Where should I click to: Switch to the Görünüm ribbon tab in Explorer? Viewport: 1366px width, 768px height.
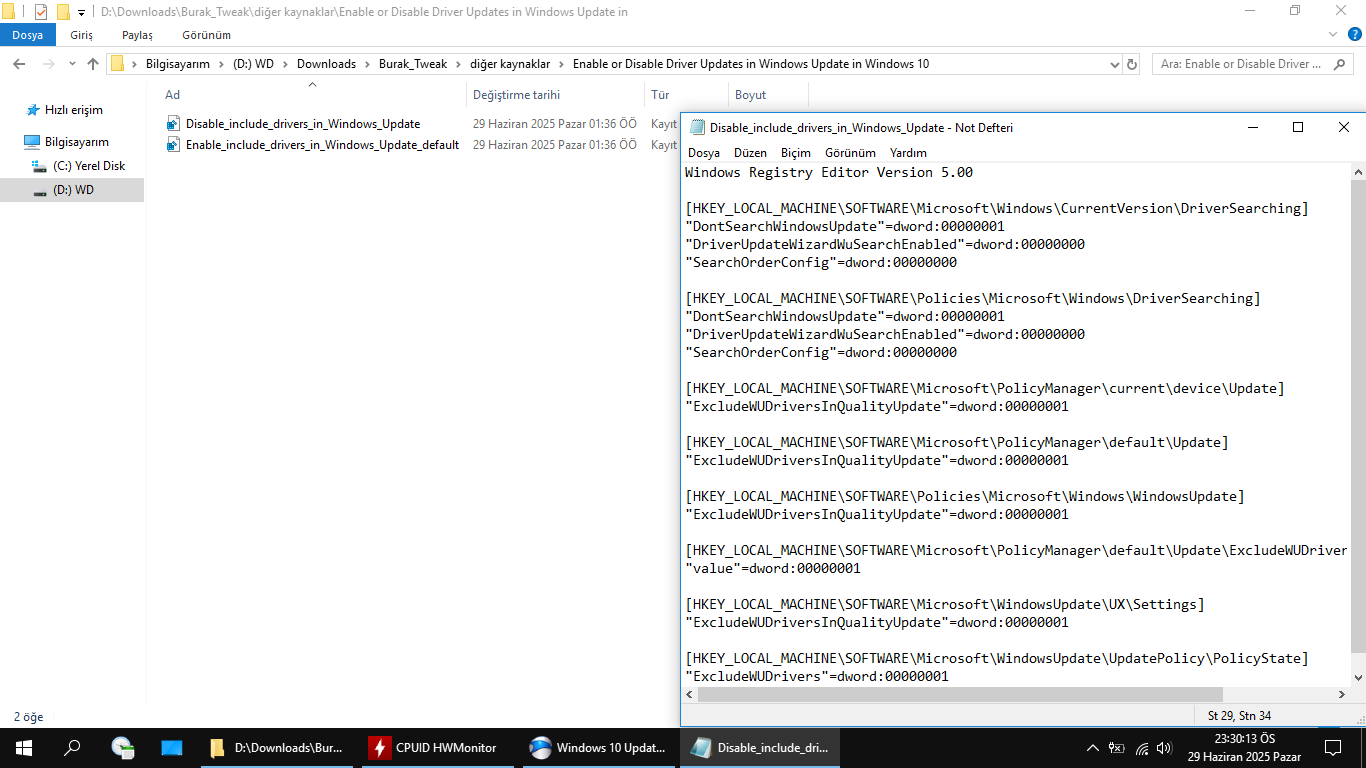[206, 35]
